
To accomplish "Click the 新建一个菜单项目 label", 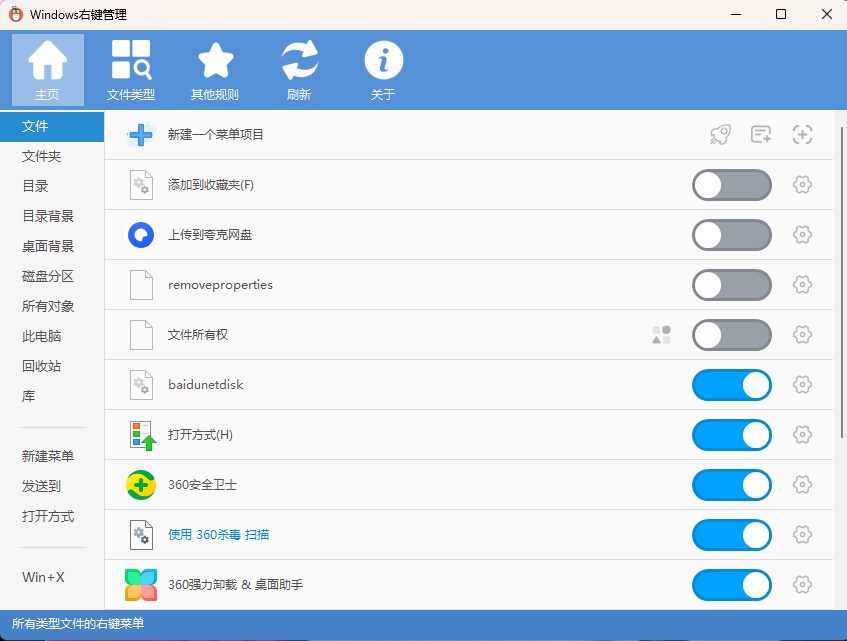I will coord(216,134).
